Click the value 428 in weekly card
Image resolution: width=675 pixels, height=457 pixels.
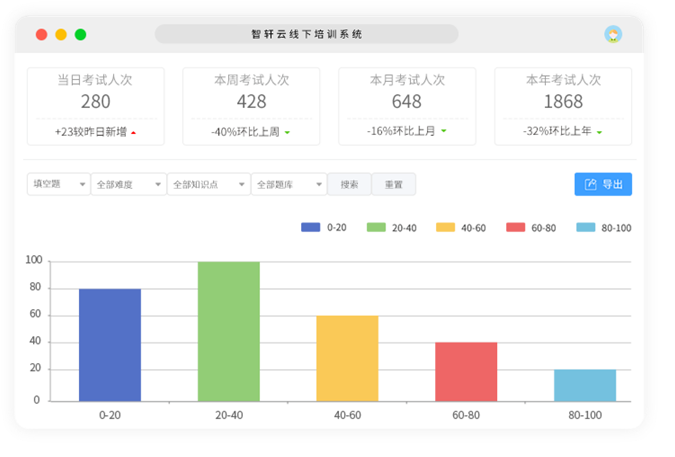click(251, 102)
